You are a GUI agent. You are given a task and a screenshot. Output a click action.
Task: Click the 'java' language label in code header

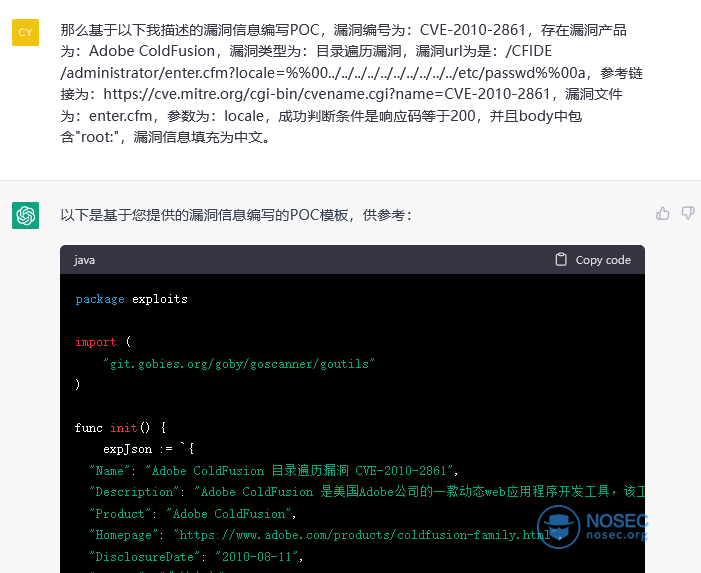pyautogui.click(x=84, y=260)
